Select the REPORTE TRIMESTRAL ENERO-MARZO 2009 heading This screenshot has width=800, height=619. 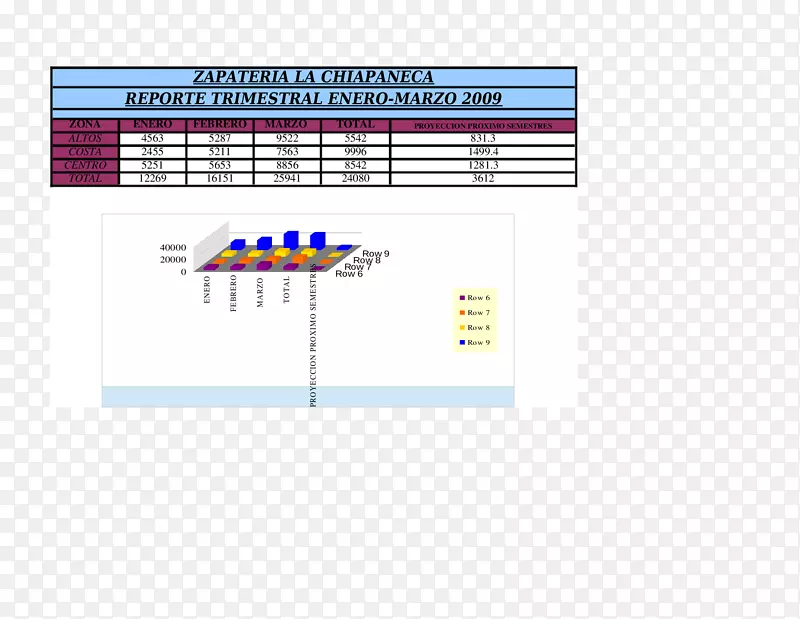click(x=313, y=98)
